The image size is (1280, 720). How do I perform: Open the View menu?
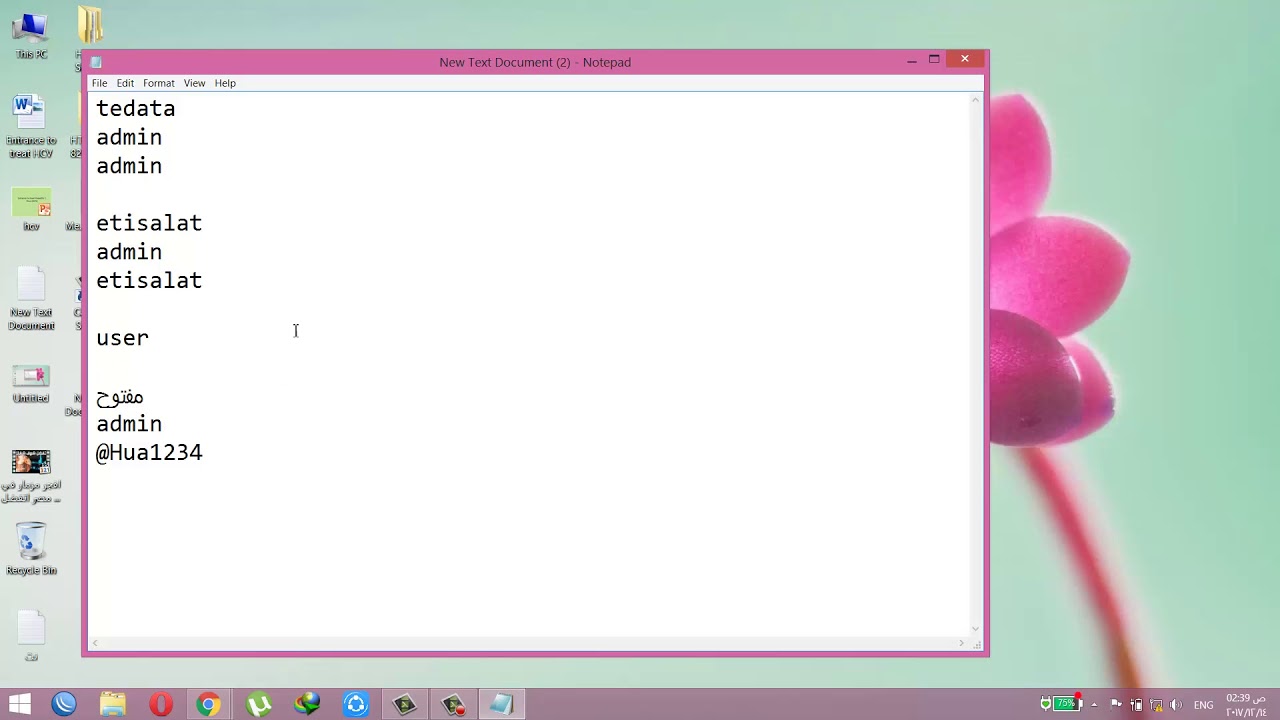tap(194, 83)
